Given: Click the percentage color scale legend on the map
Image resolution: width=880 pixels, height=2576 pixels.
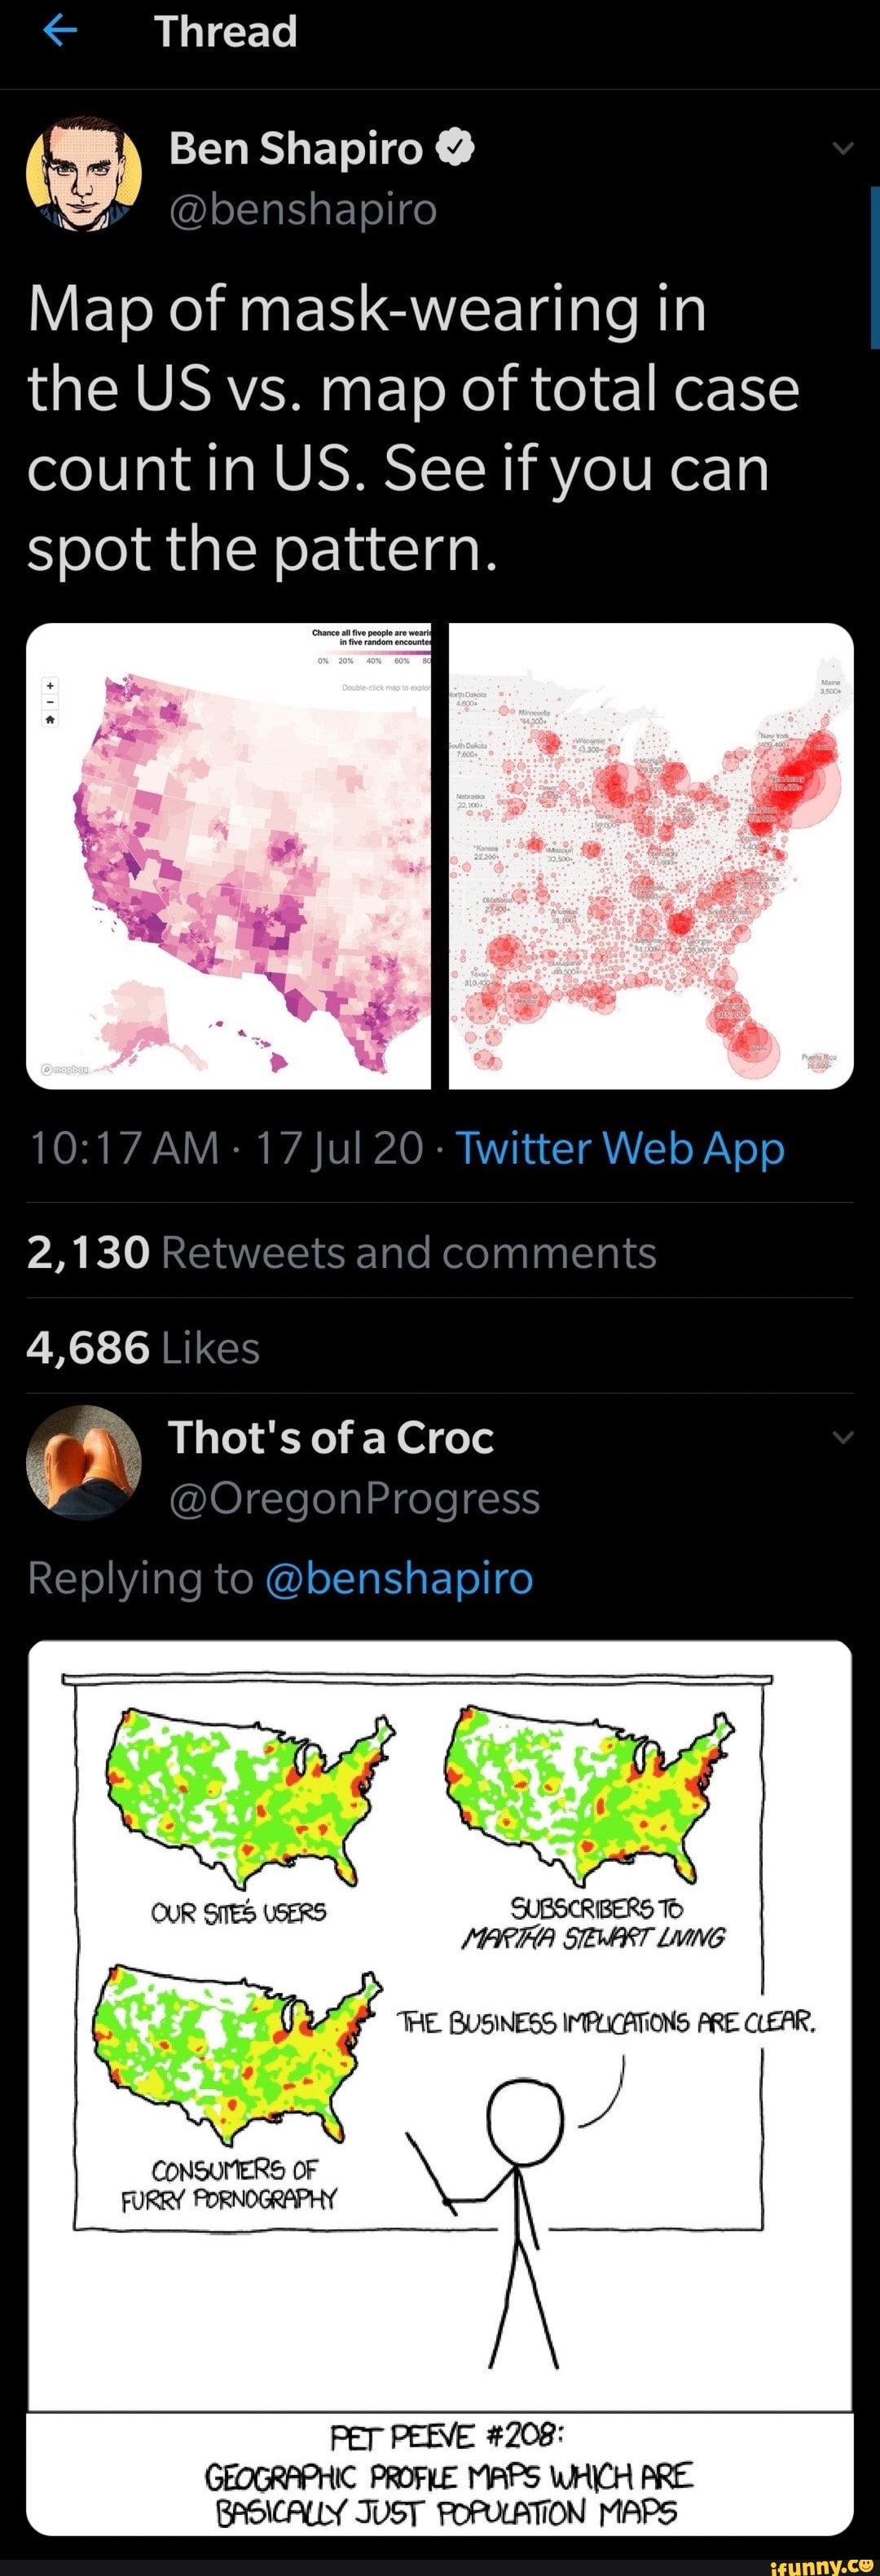Looking at the screenshot, I should tap(372, 659).
